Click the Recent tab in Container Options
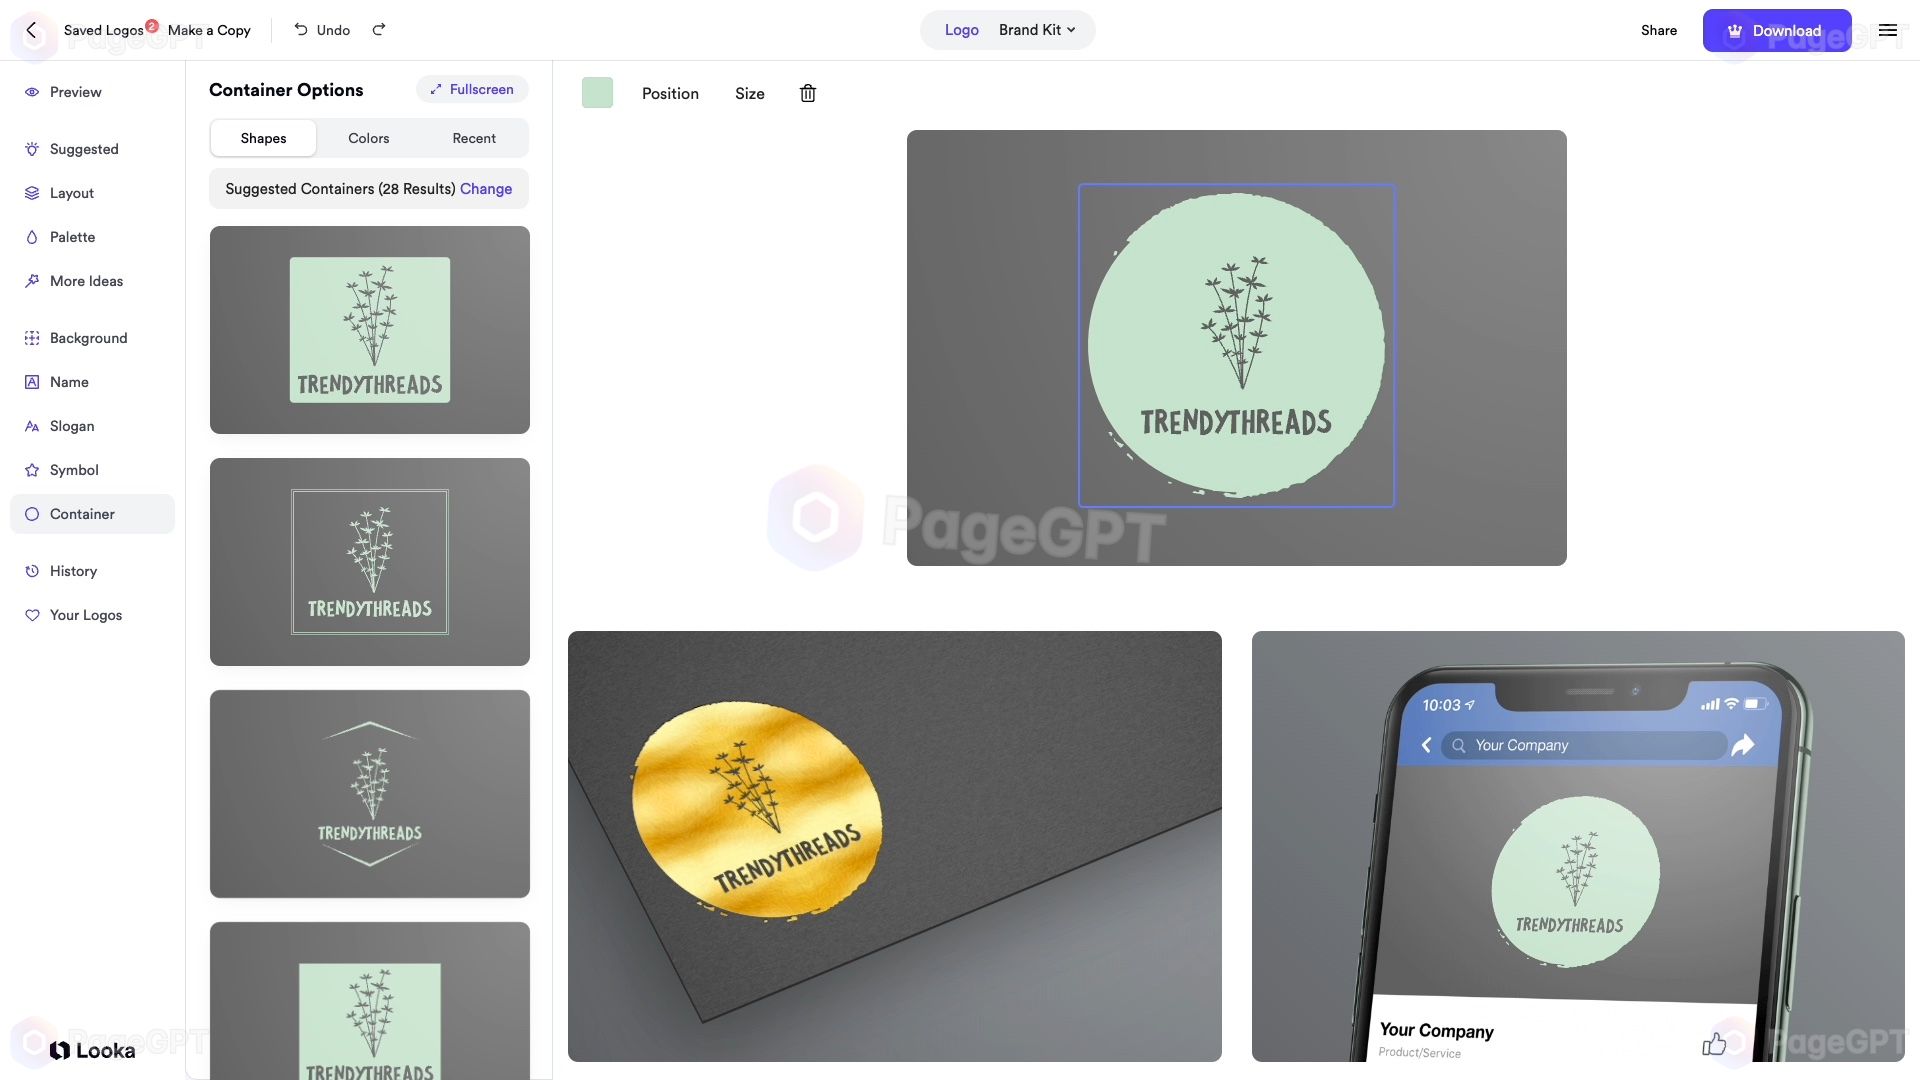This screenshot has width=1920, height=1080. 475,136
